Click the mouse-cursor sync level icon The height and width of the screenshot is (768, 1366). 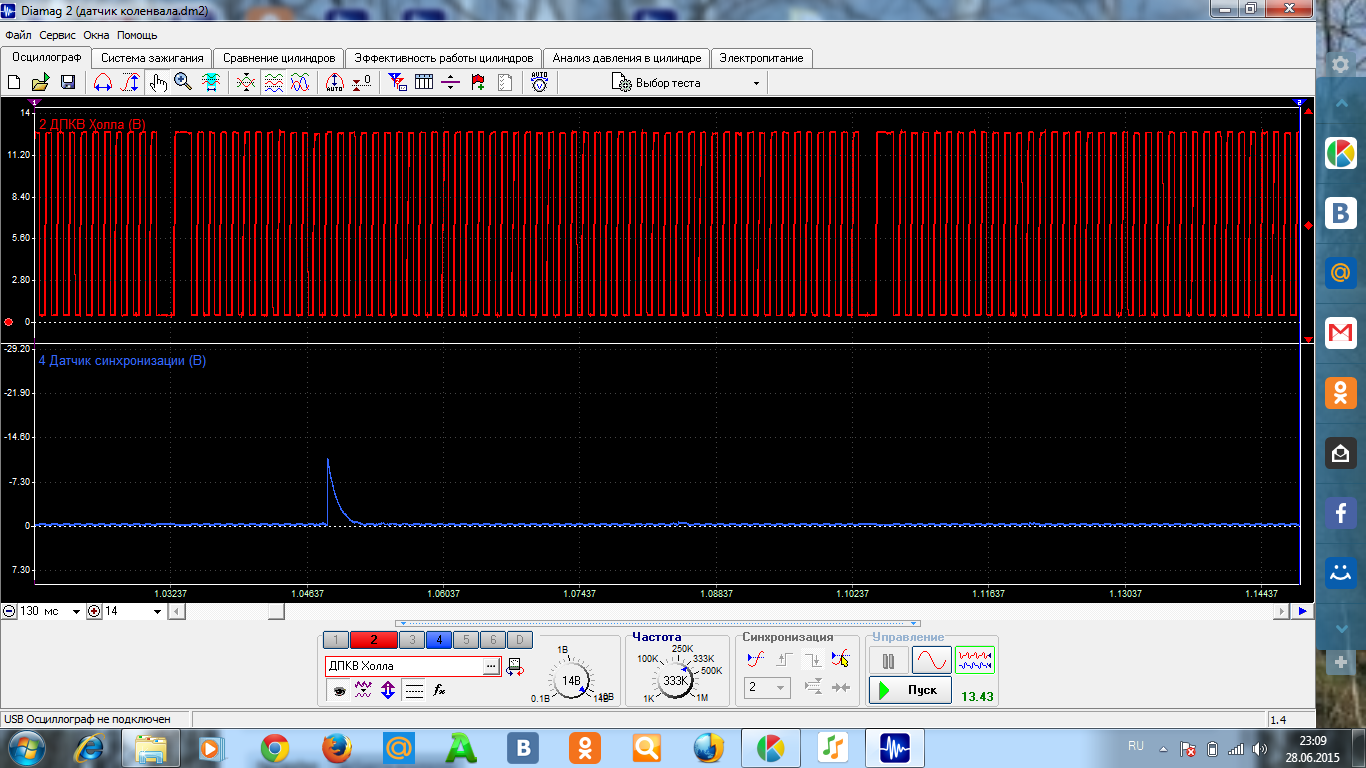coord(840,659)
